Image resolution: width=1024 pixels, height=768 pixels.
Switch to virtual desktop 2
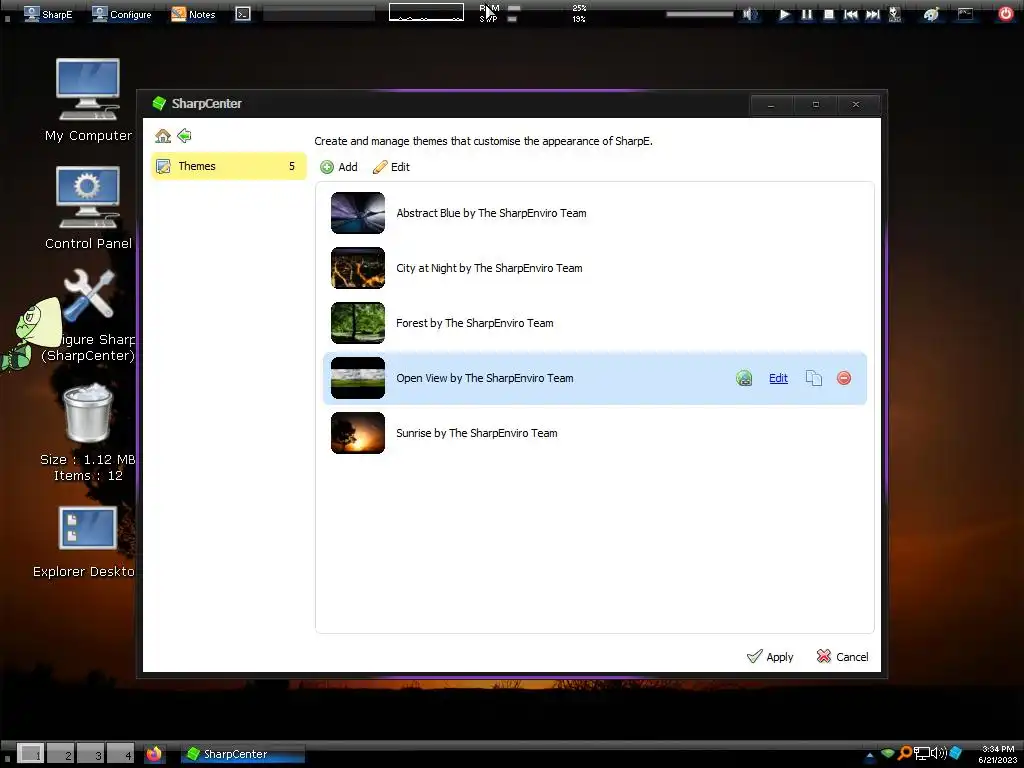61,754
